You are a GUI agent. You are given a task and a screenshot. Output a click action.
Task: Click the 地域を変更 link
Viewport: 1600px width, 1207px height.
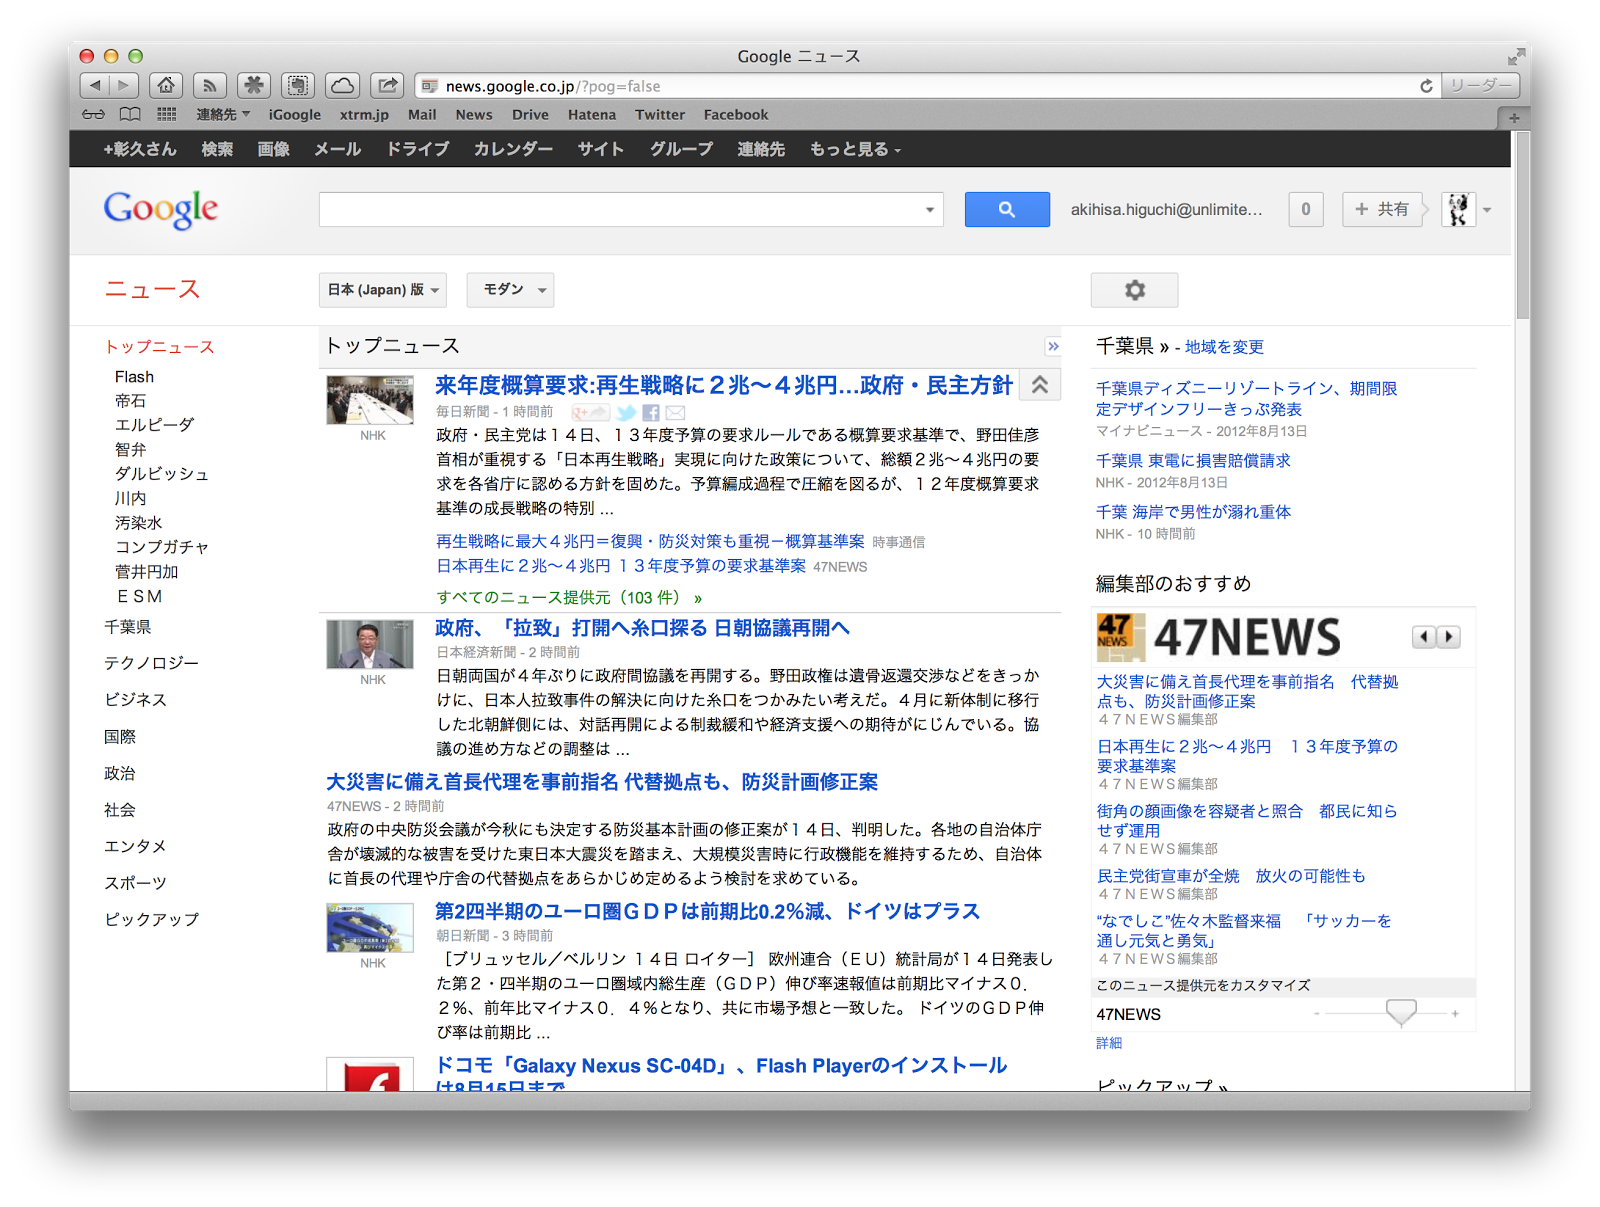[x=1224, y=347]
